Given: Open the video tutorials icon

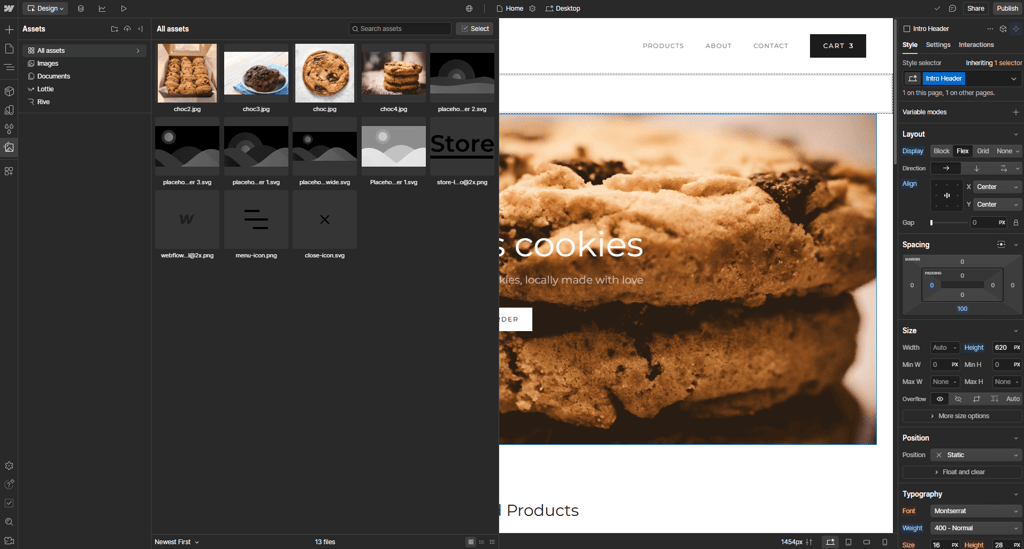Looking at the screenshot, I should coord(9,541).
